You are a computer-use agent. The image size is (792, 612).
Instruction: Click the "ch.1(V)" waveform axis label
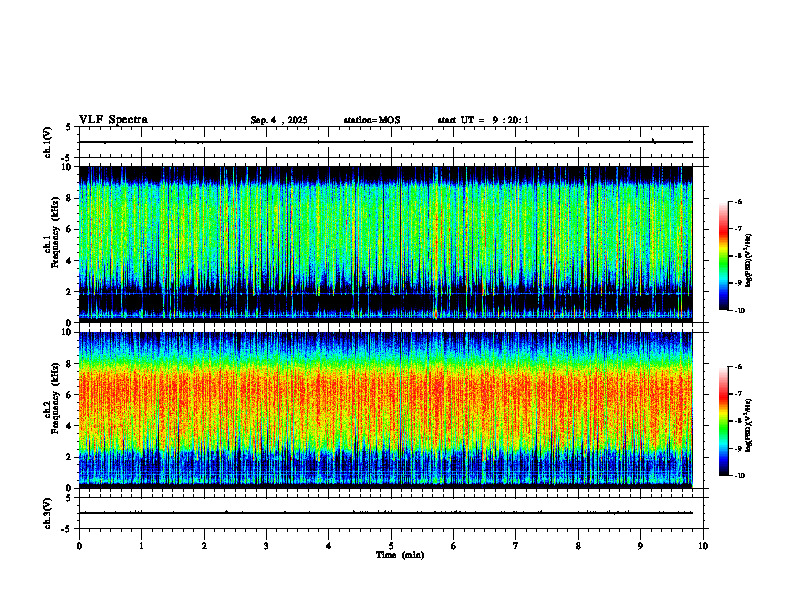(x=47, y=142)
